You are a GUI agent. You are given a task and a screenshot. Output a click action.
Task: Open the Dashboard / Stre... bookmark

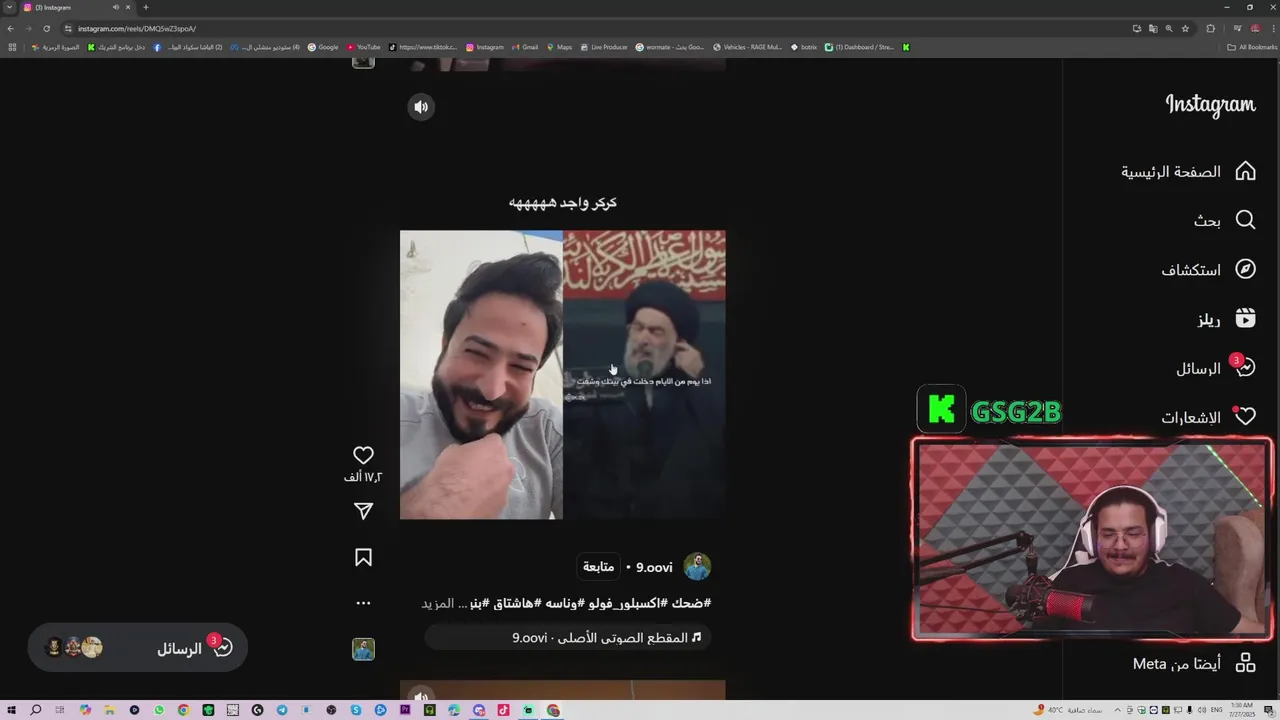(860, 47)
